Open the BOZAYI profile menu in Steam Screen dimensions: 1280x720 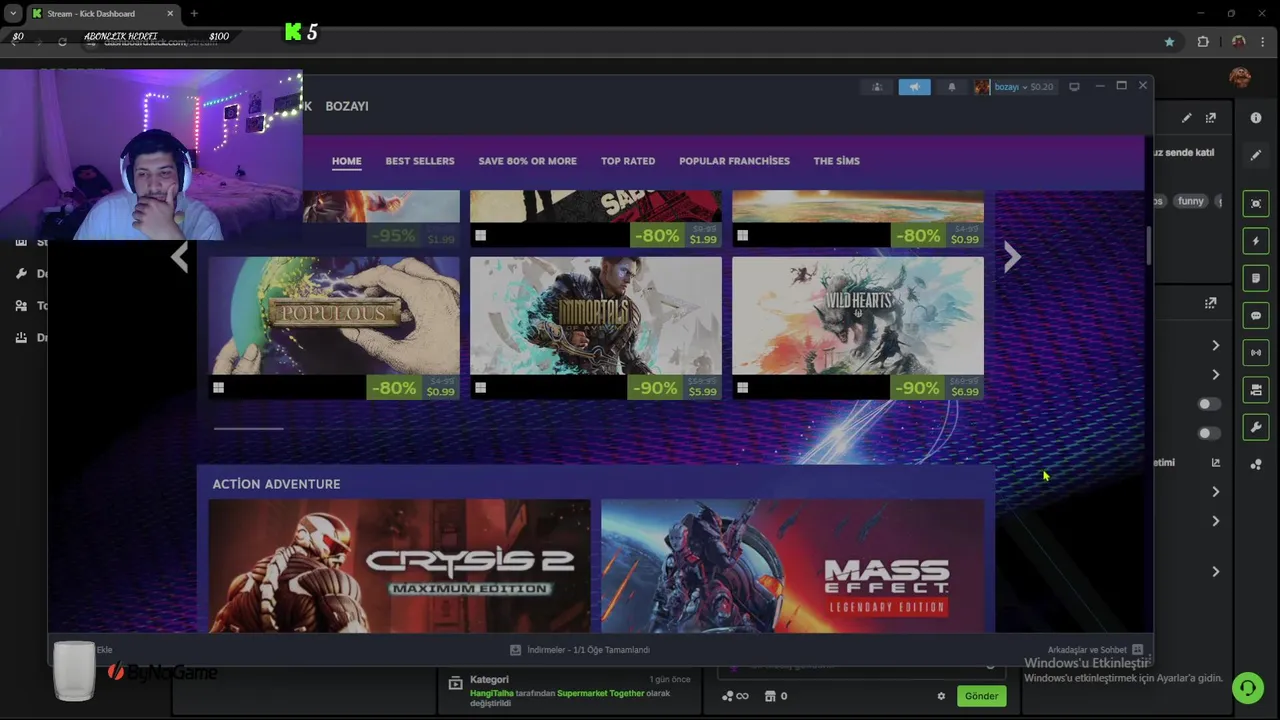coord(347,106)
